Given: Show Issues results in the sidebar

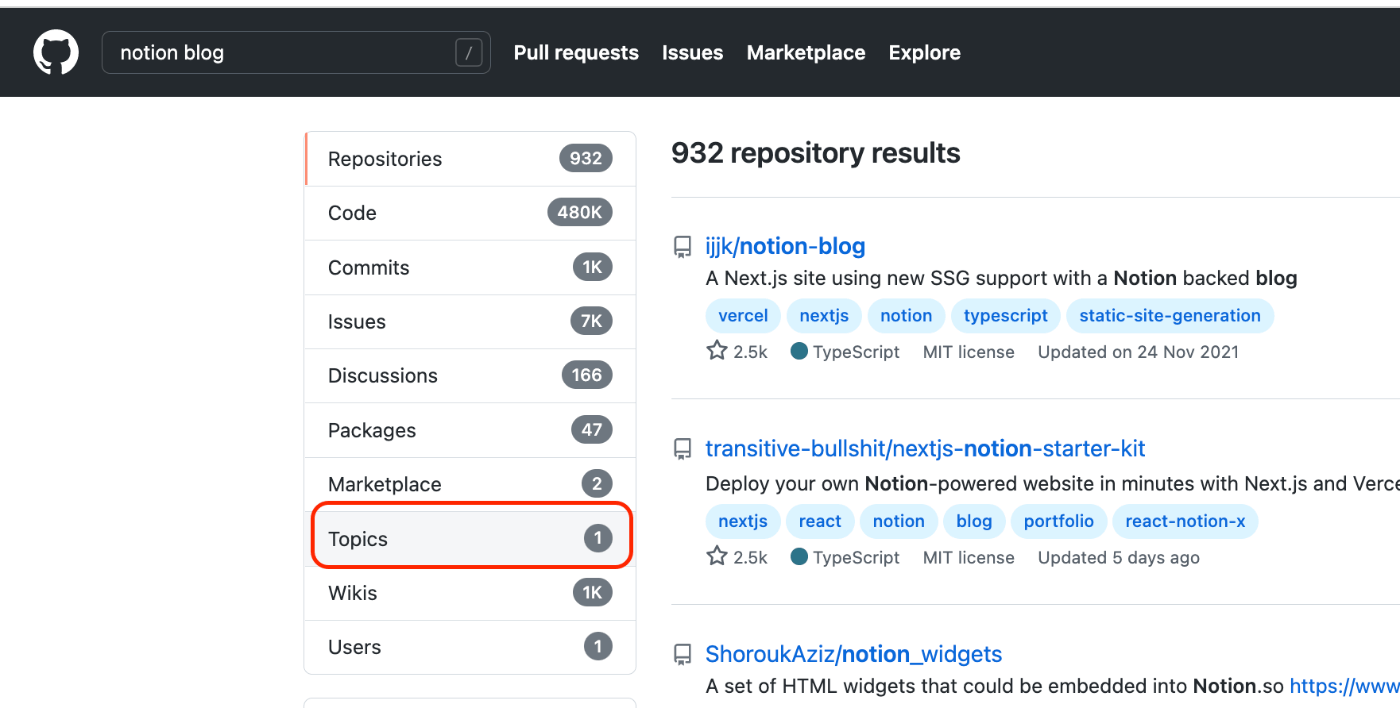Looking at the screenshot, I should click(x=470, y=321).
